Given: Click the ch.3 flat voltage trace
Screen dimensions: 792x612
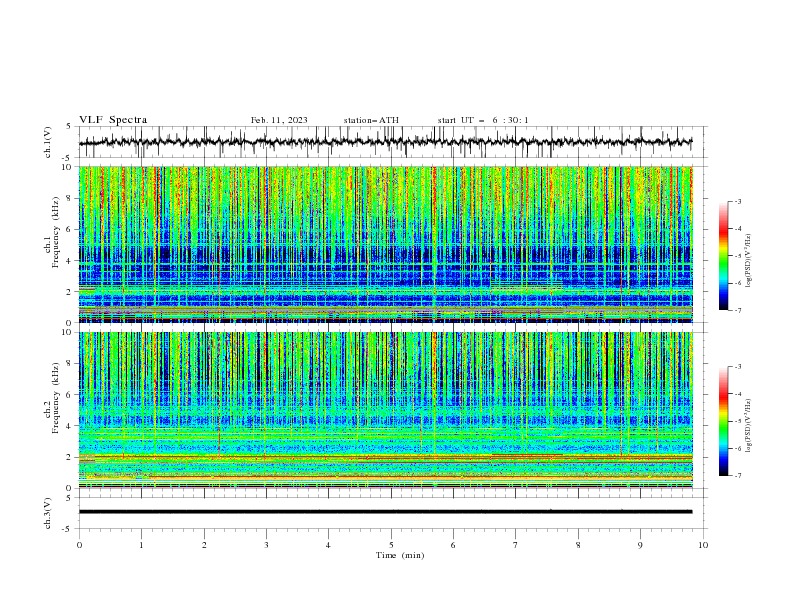Looking at the screenshot, I should coord(385,512).
